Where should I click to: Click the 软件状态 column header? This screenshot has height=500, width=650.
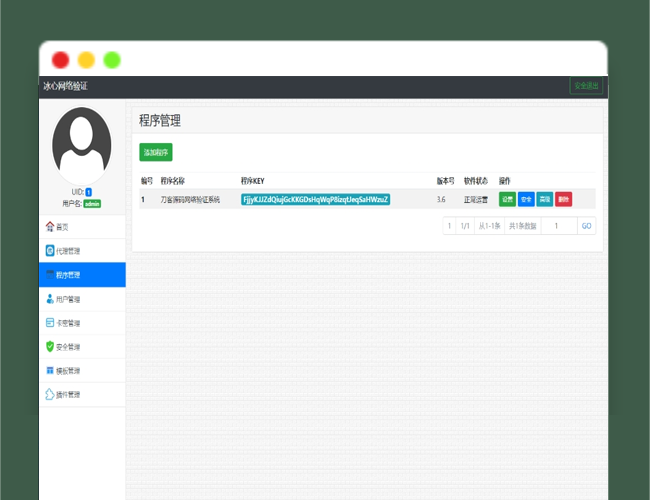(x=475, y=181)
